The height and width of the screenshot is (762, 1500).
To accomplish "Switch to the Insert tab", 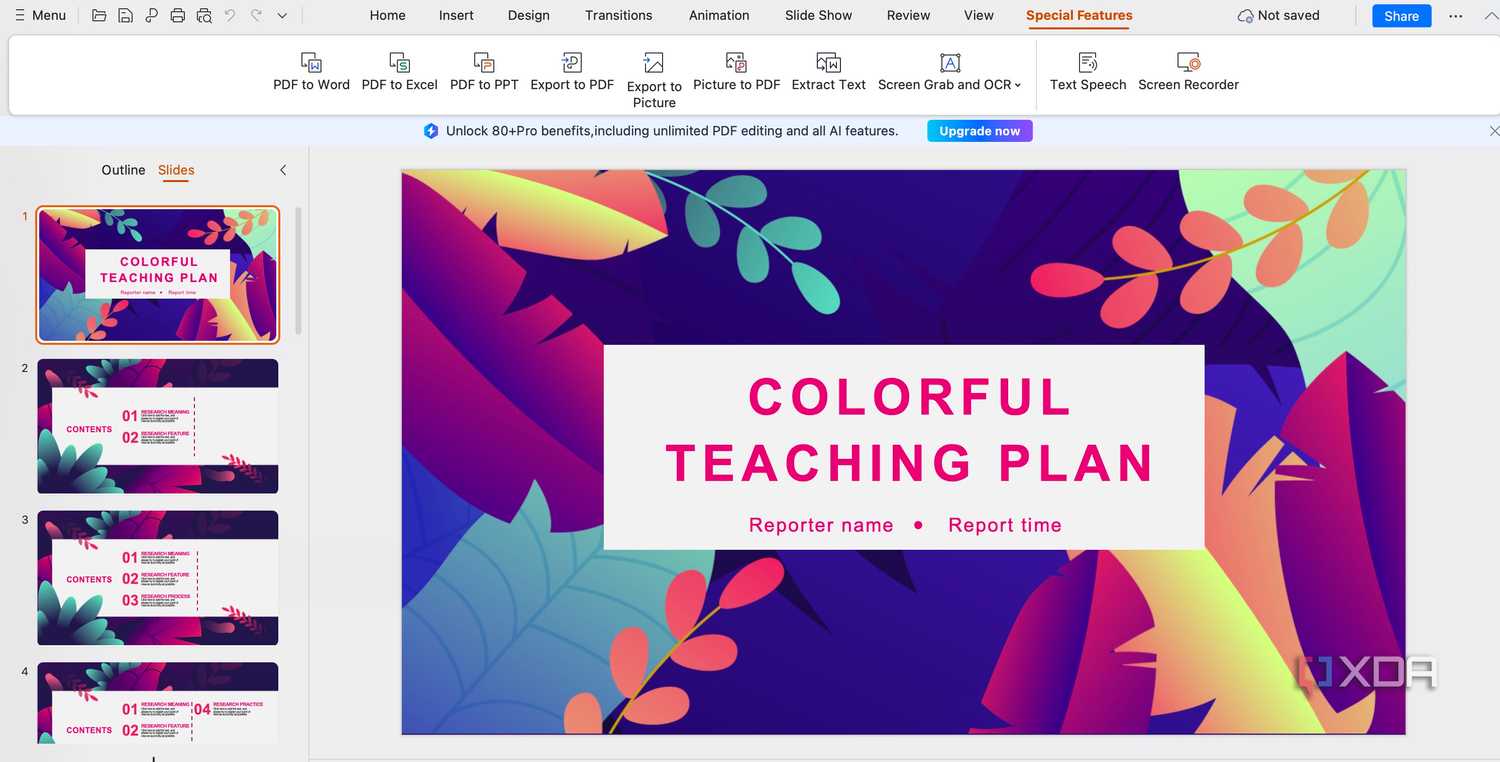I will point(456,15).
